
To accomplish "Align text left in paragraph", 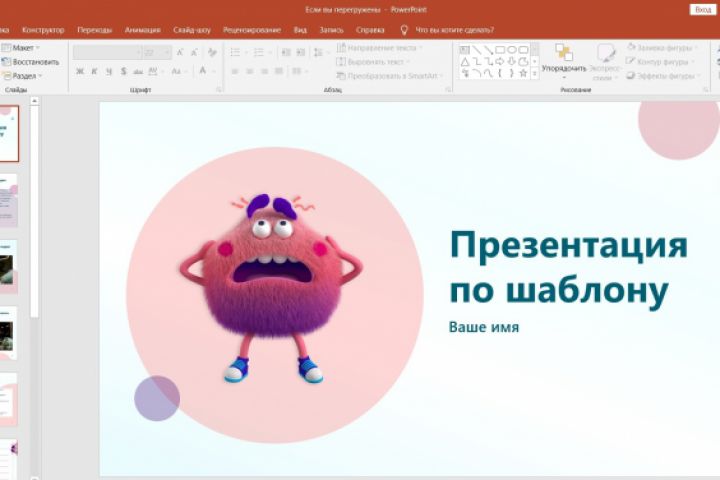I will coord(235,71).
